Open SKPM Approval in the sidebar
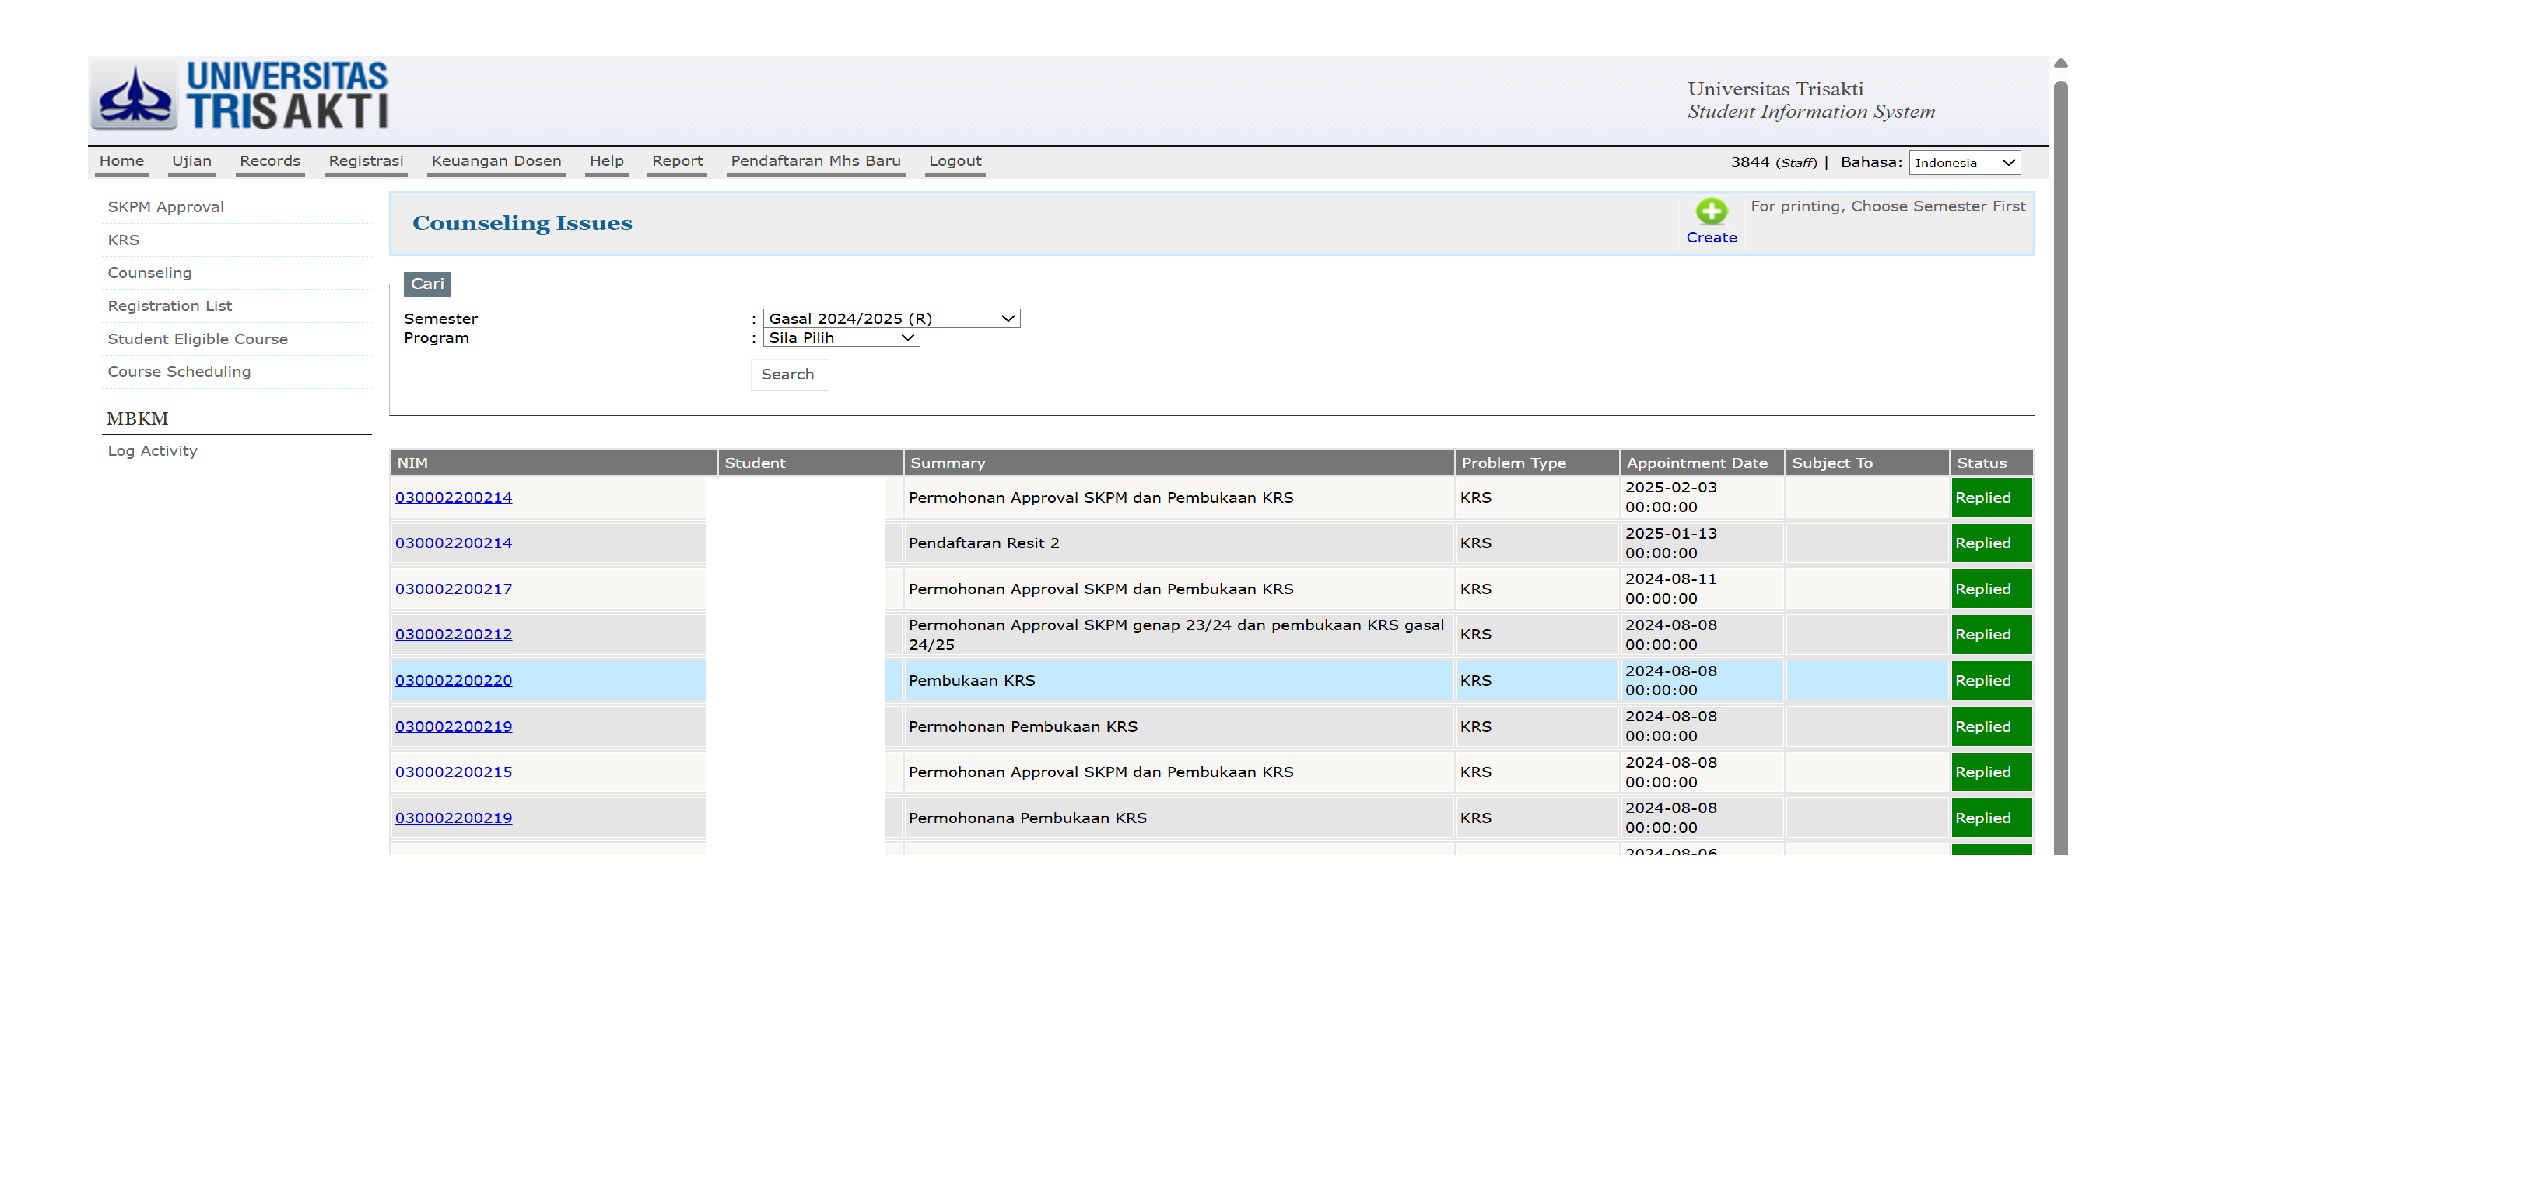 tap(166, 207)
